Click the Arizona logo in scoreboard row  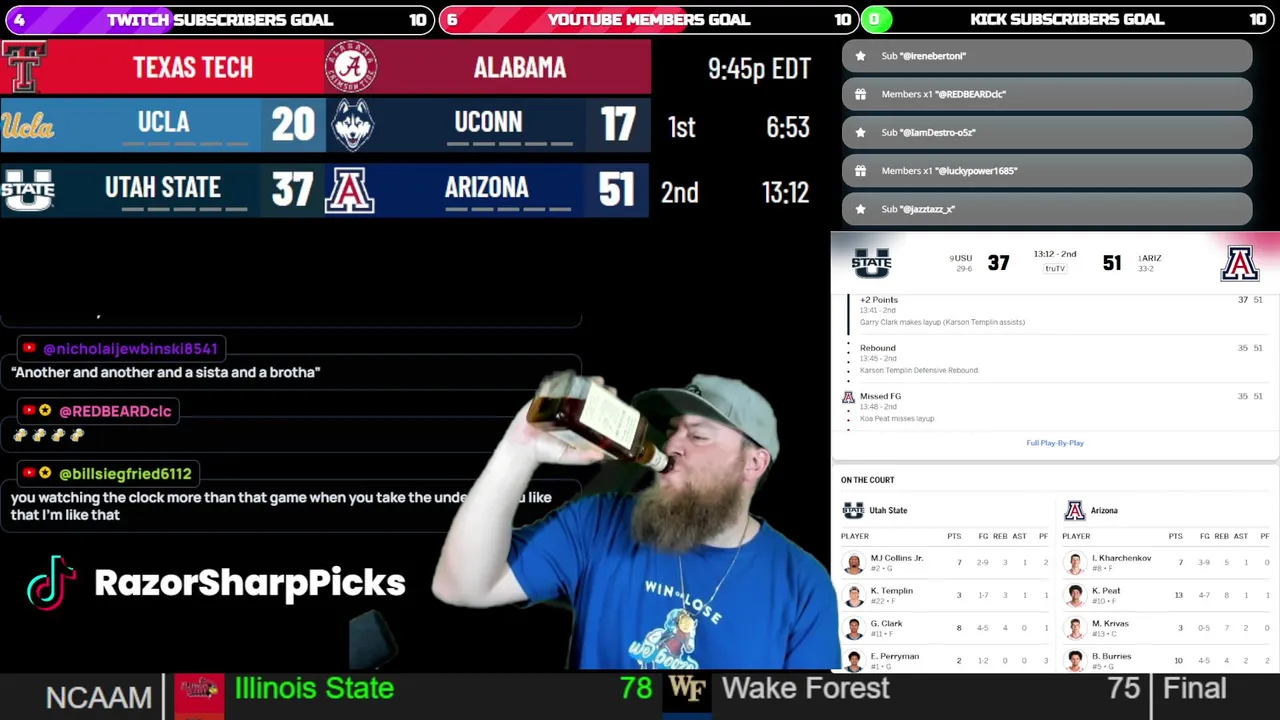tap(349, 190)
